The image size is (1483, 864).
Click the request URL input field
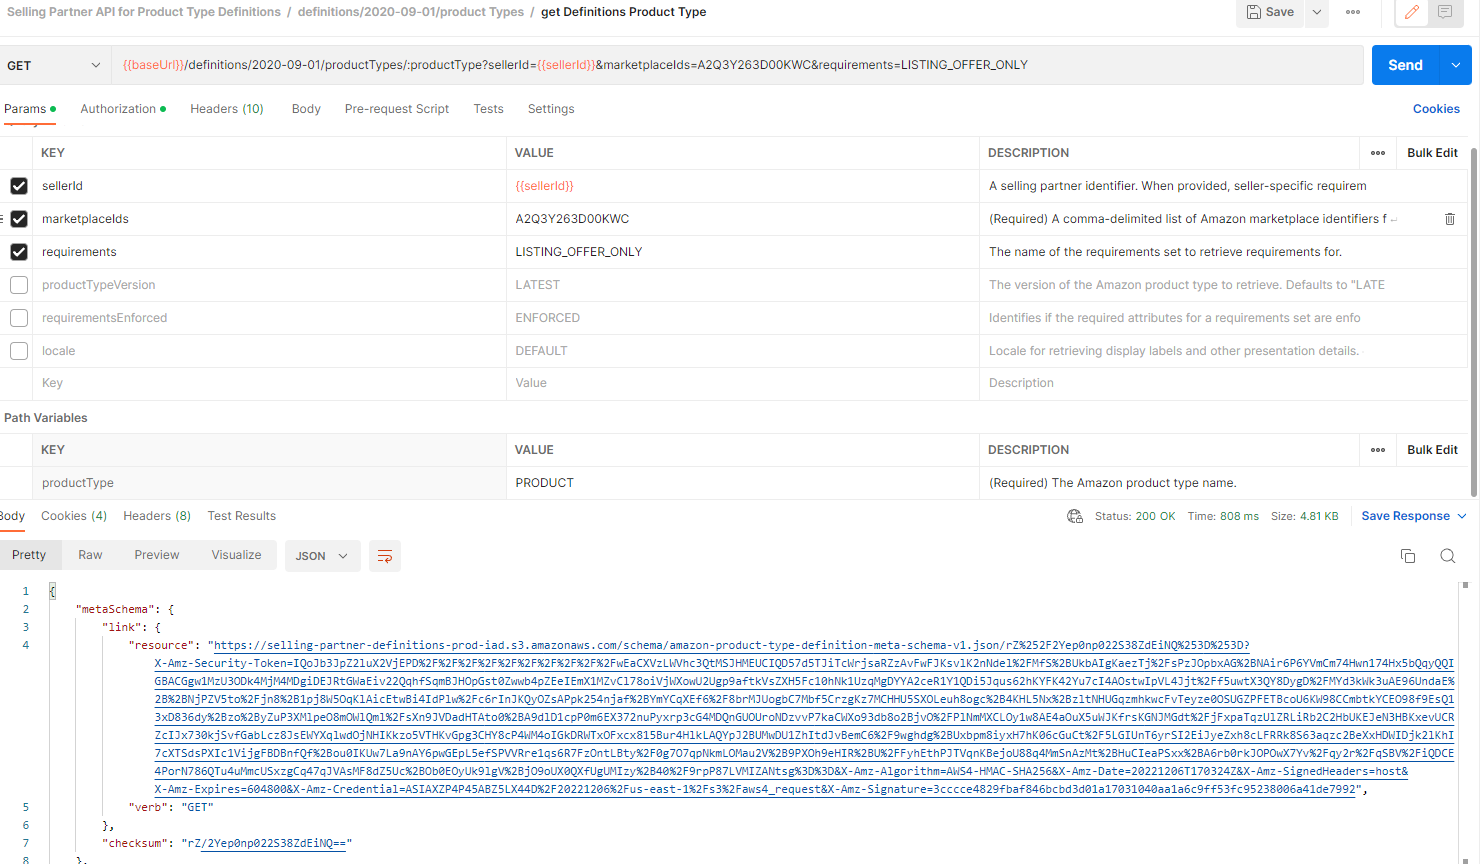tap(737, 65)
